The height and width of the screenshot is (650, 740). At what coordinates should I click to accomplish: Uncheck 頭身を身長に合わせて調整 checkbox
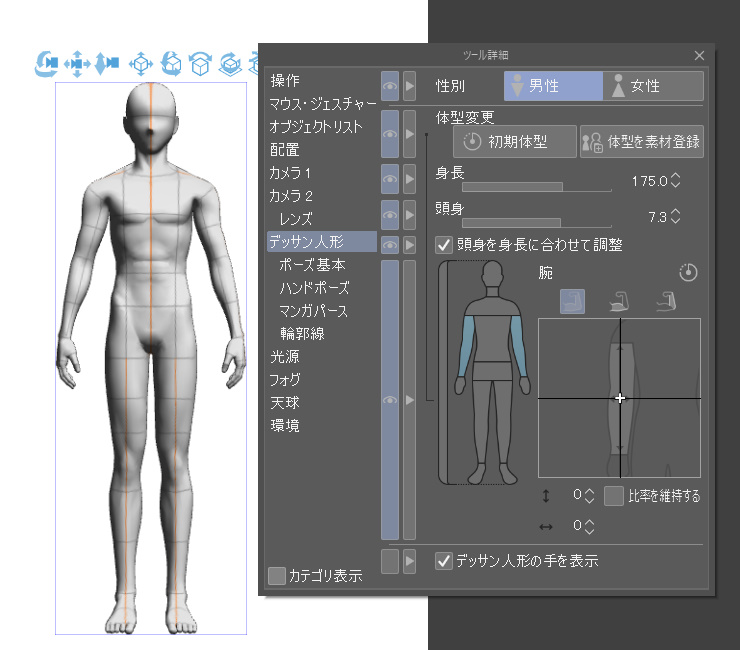[x=444, y=244]
